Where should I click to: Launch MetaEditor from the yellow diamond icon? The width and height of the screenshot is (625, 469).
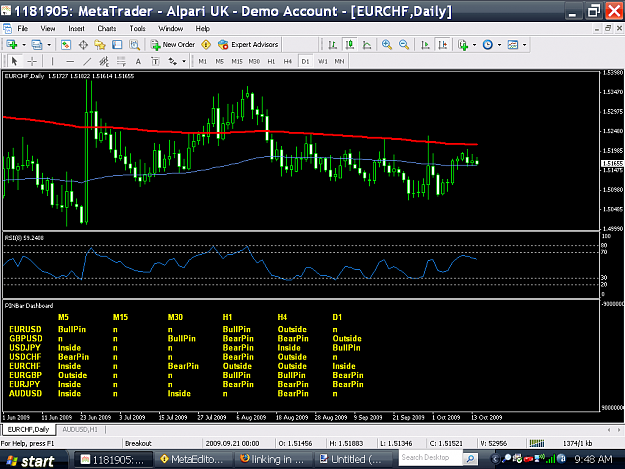206,45
